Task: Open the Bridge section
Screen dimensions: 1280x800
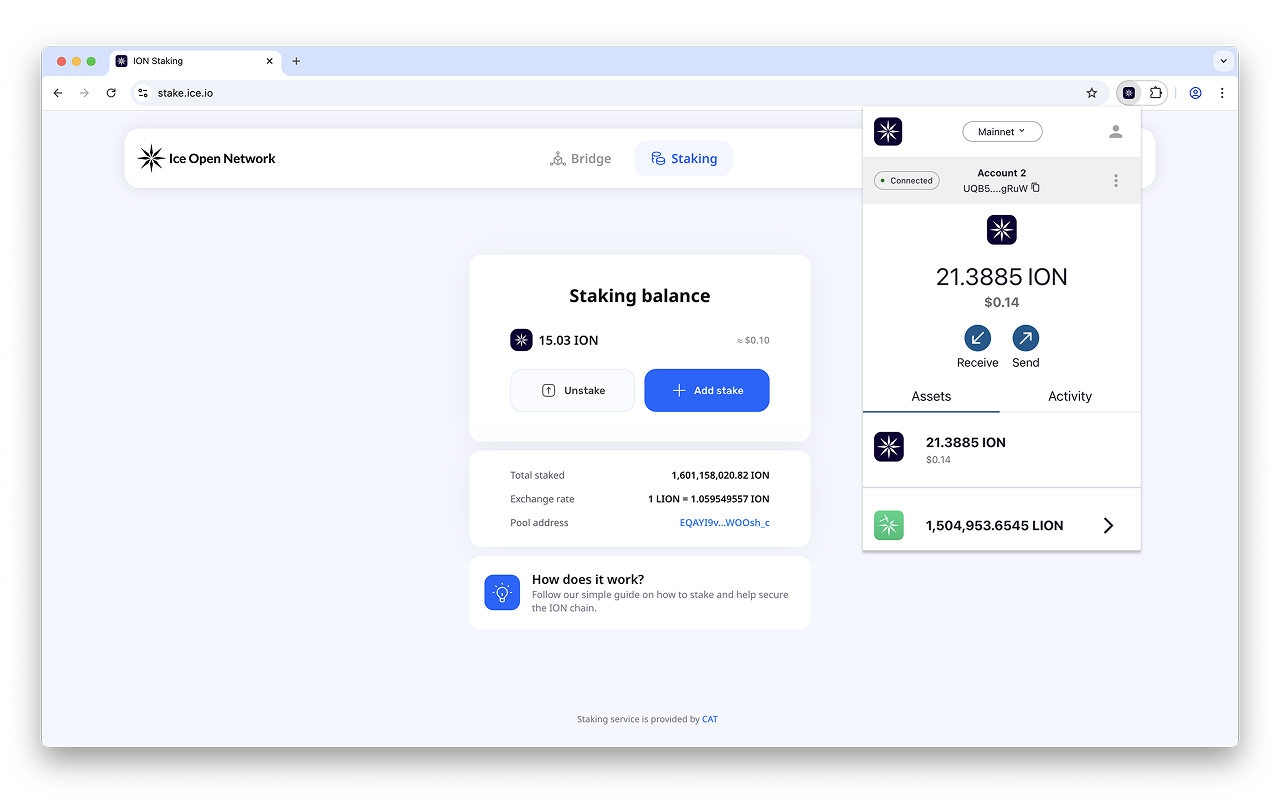Action: (x=580, y=158)
